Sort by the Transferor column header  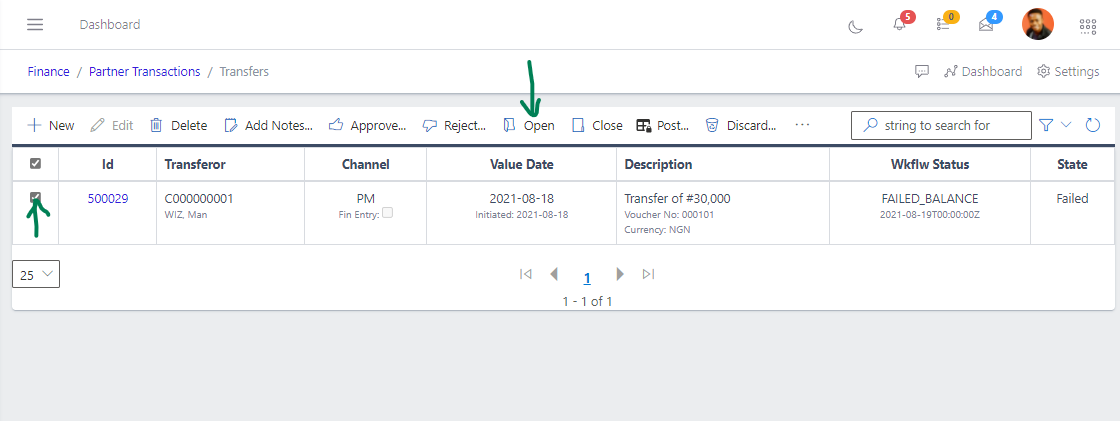coord(231,164)
